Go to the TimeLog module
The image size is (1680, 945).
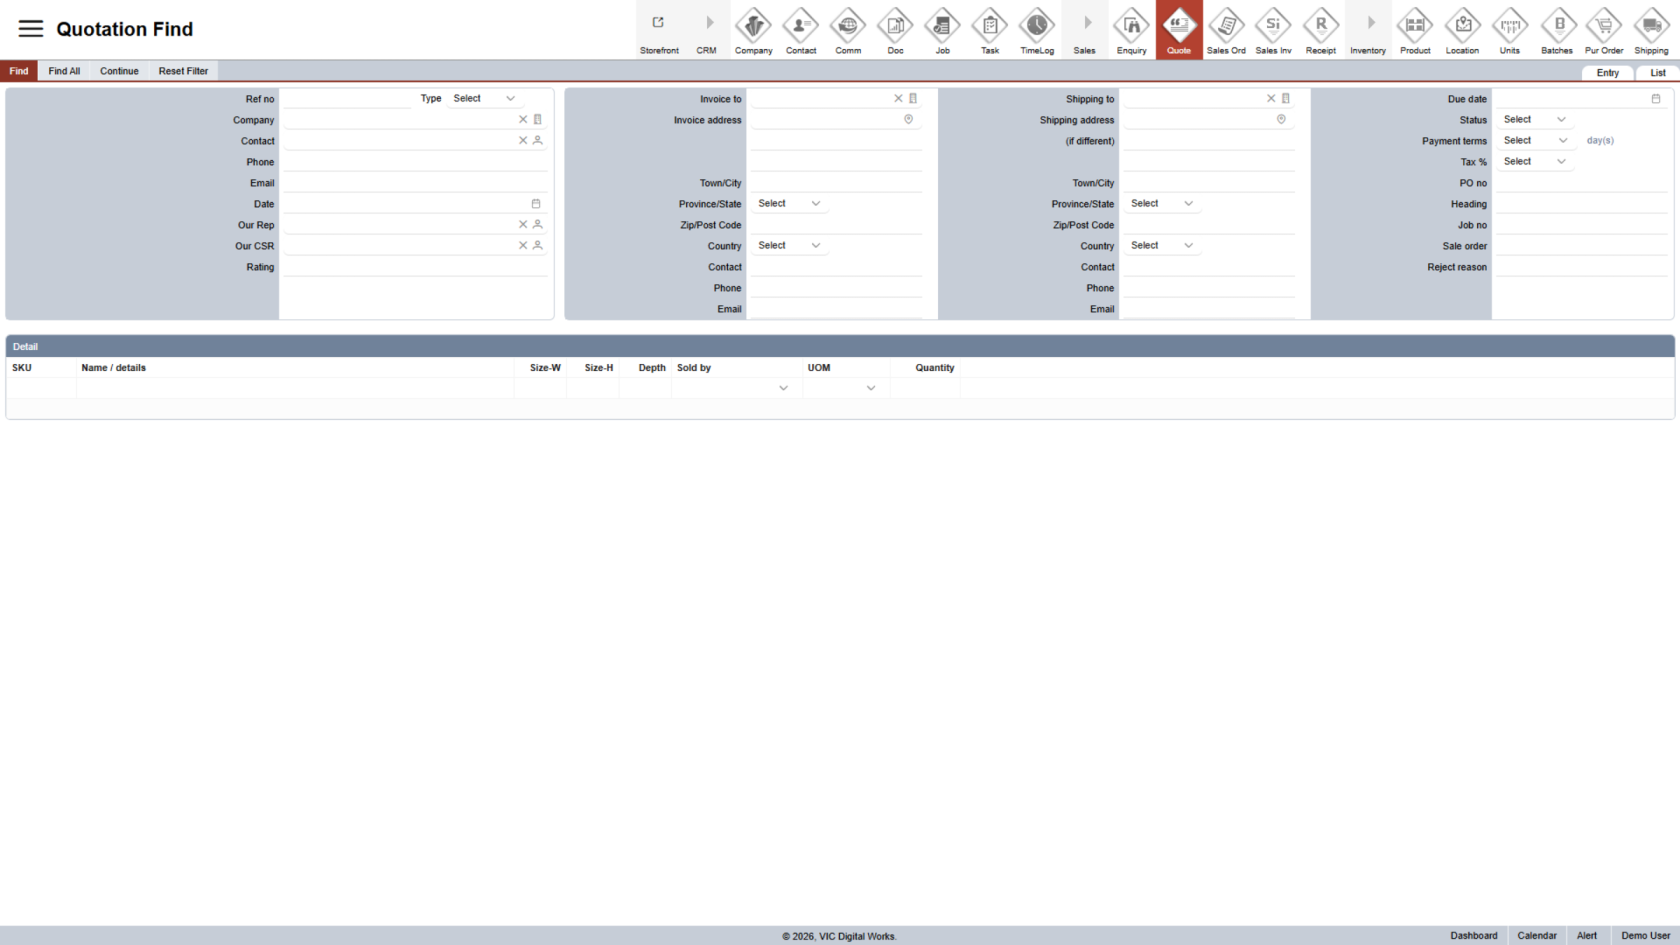tap(1036, 29)
